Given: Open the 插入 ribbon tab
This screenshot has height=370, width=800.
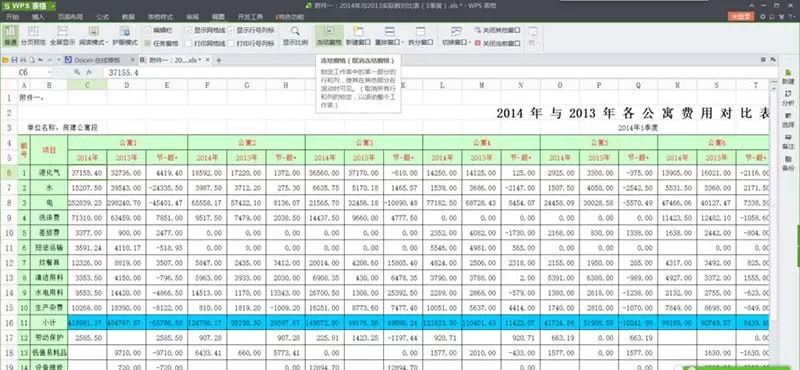Looking at the screenshot, I should (x=38, y=17).
